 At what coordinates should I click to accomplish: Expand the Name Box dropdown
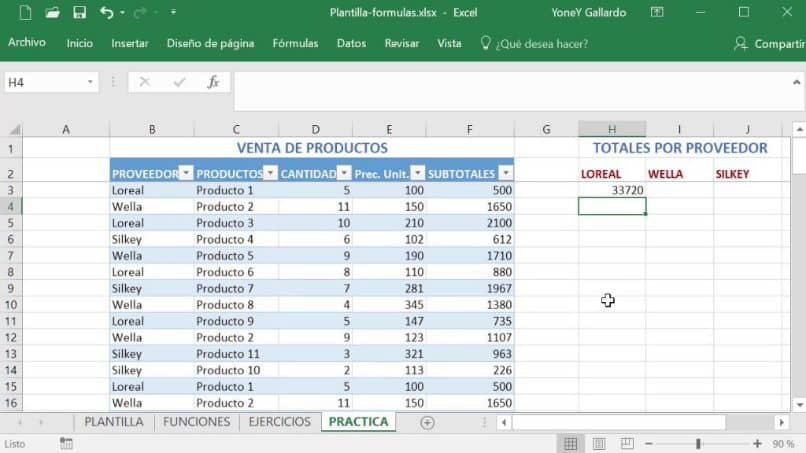90,82
